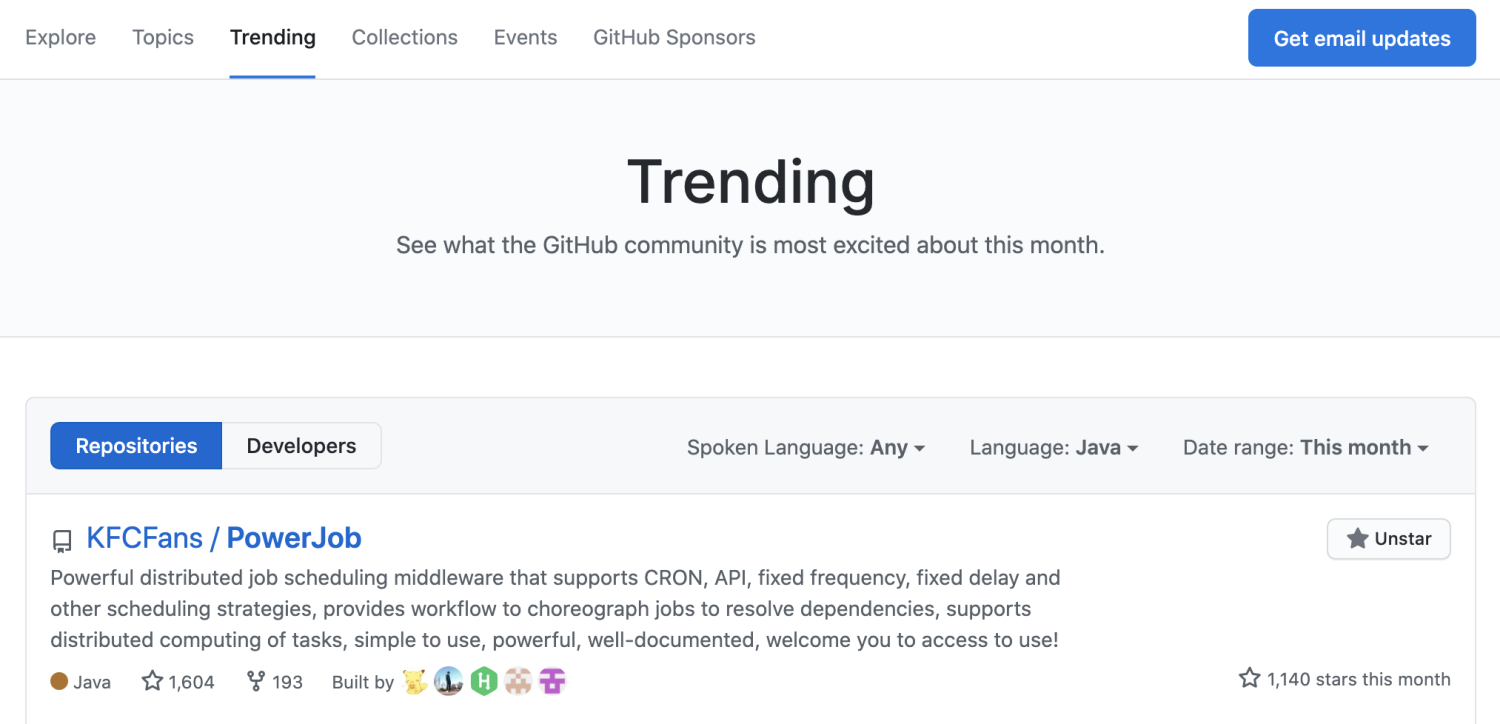
Task: Click the fourth pixelated contributor avatar
Action: [518, 682]
